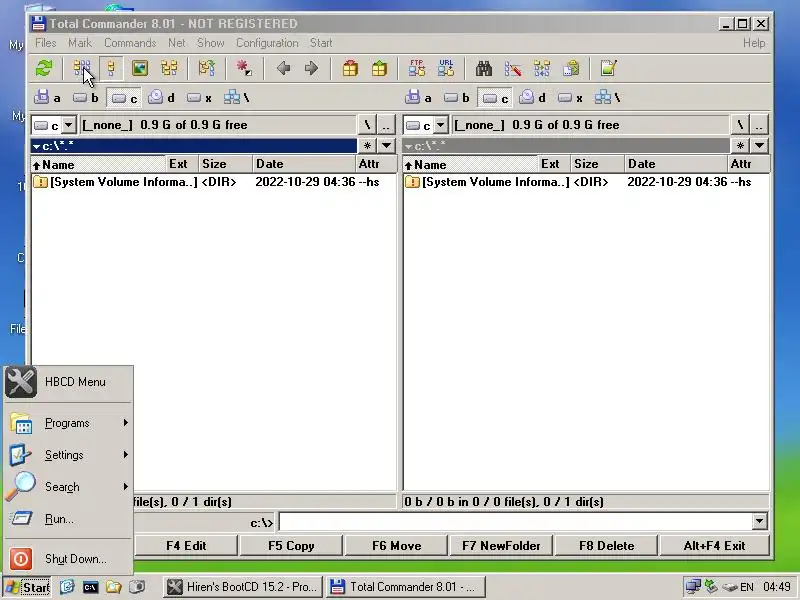This screenshot has width=800, height=600.
Task: Open the Mark menu
Action: coord(80,43)
